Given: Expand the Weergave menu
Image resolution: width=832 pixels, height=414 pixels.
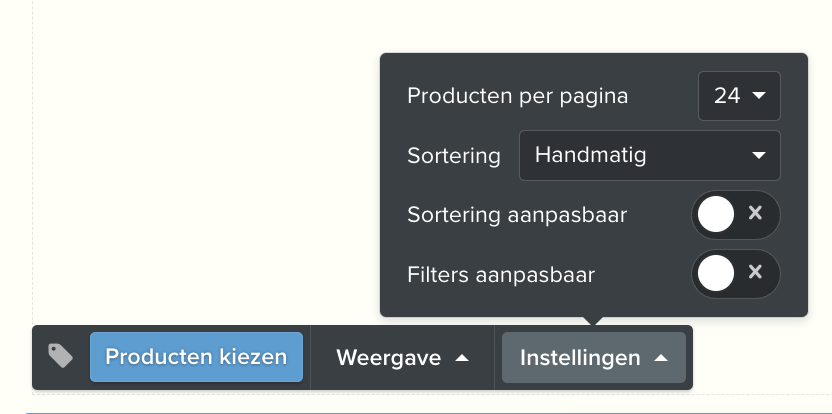Looking at the screenshot, I should click(403, 358).
